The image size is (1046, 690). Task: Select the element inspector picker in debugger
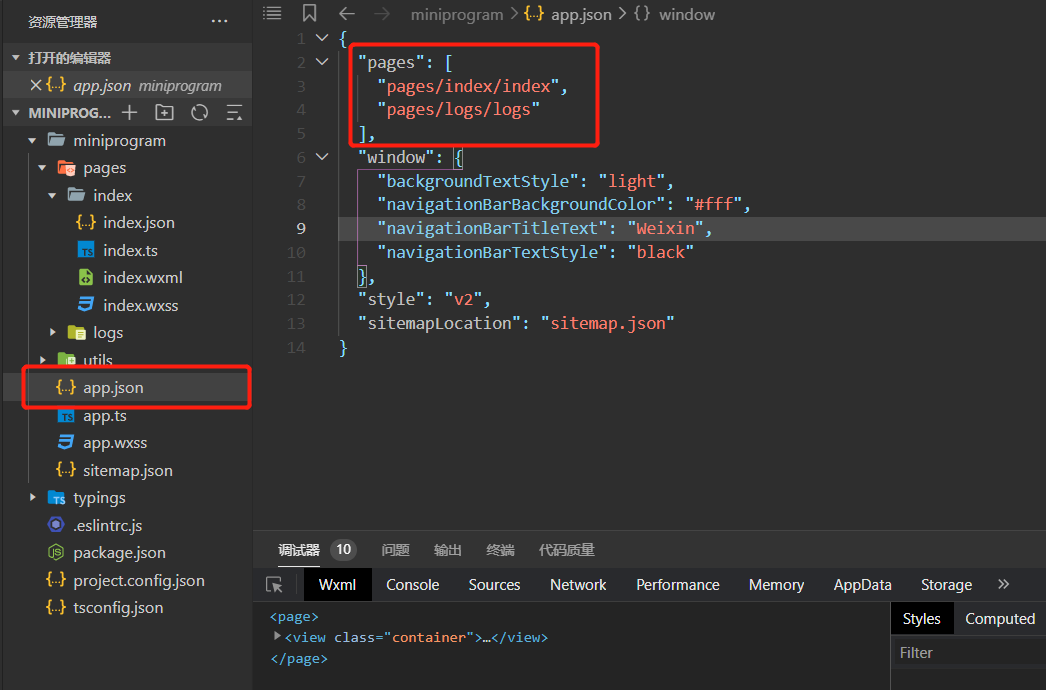pos(274,585)
